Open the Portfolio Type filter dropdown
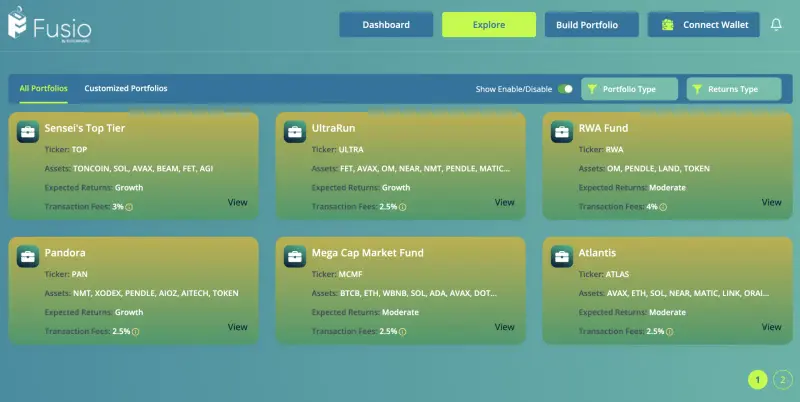Image resolution: width=800 pixels, height=402 pixels. (629, 89)
